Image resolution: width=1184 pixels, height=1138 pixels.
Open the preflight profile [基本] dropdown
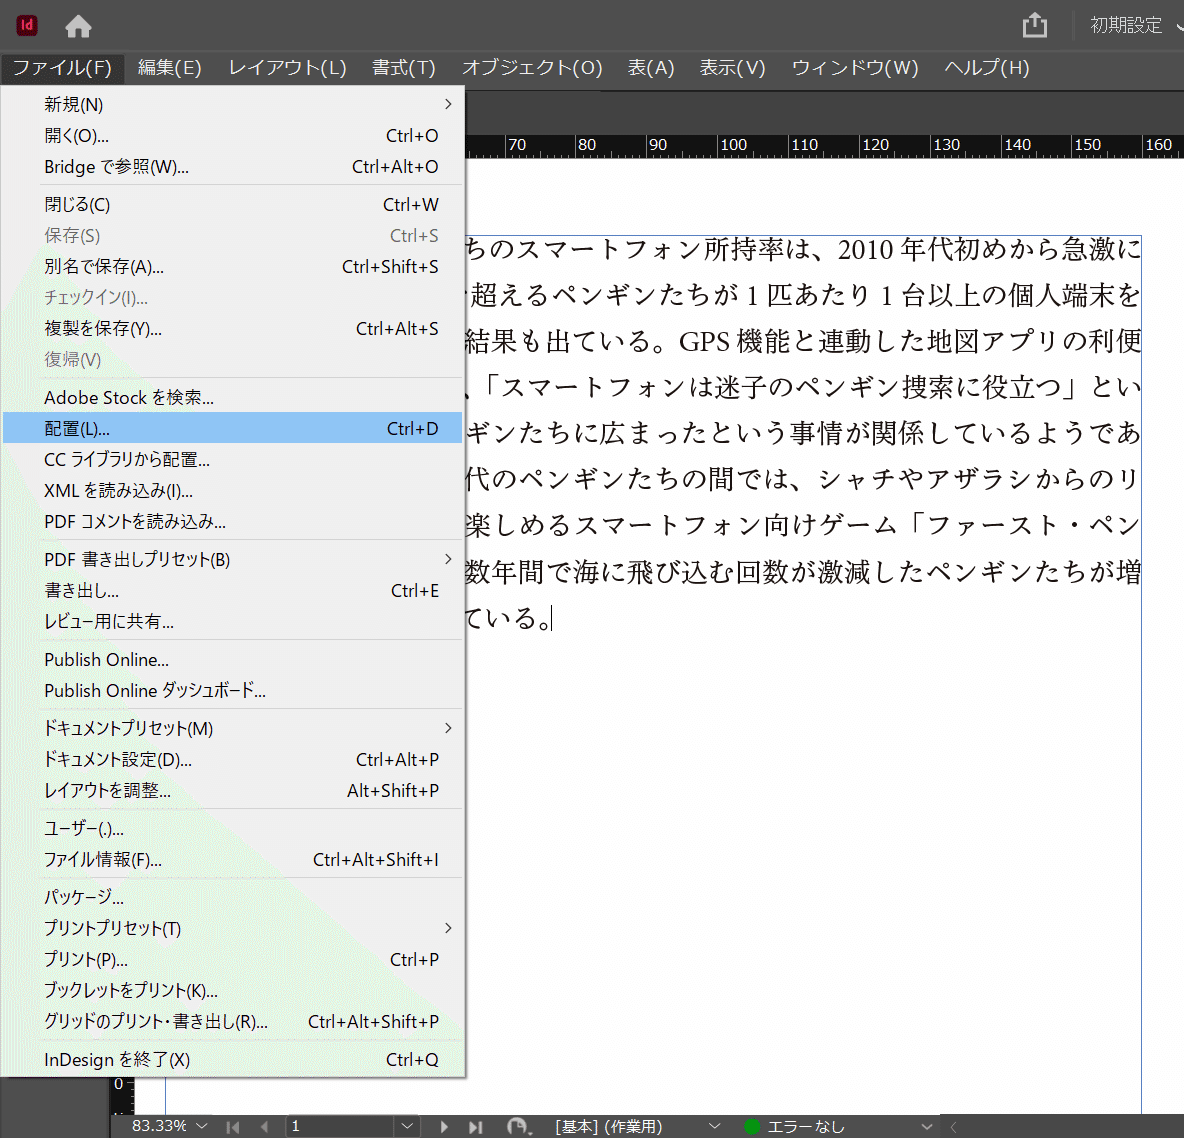pyautogui.click(x=714, y=1127)
